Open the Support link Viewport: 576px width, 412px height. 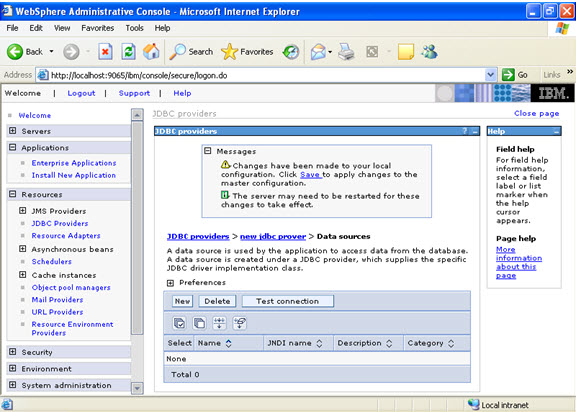click(x=134, y=93)
